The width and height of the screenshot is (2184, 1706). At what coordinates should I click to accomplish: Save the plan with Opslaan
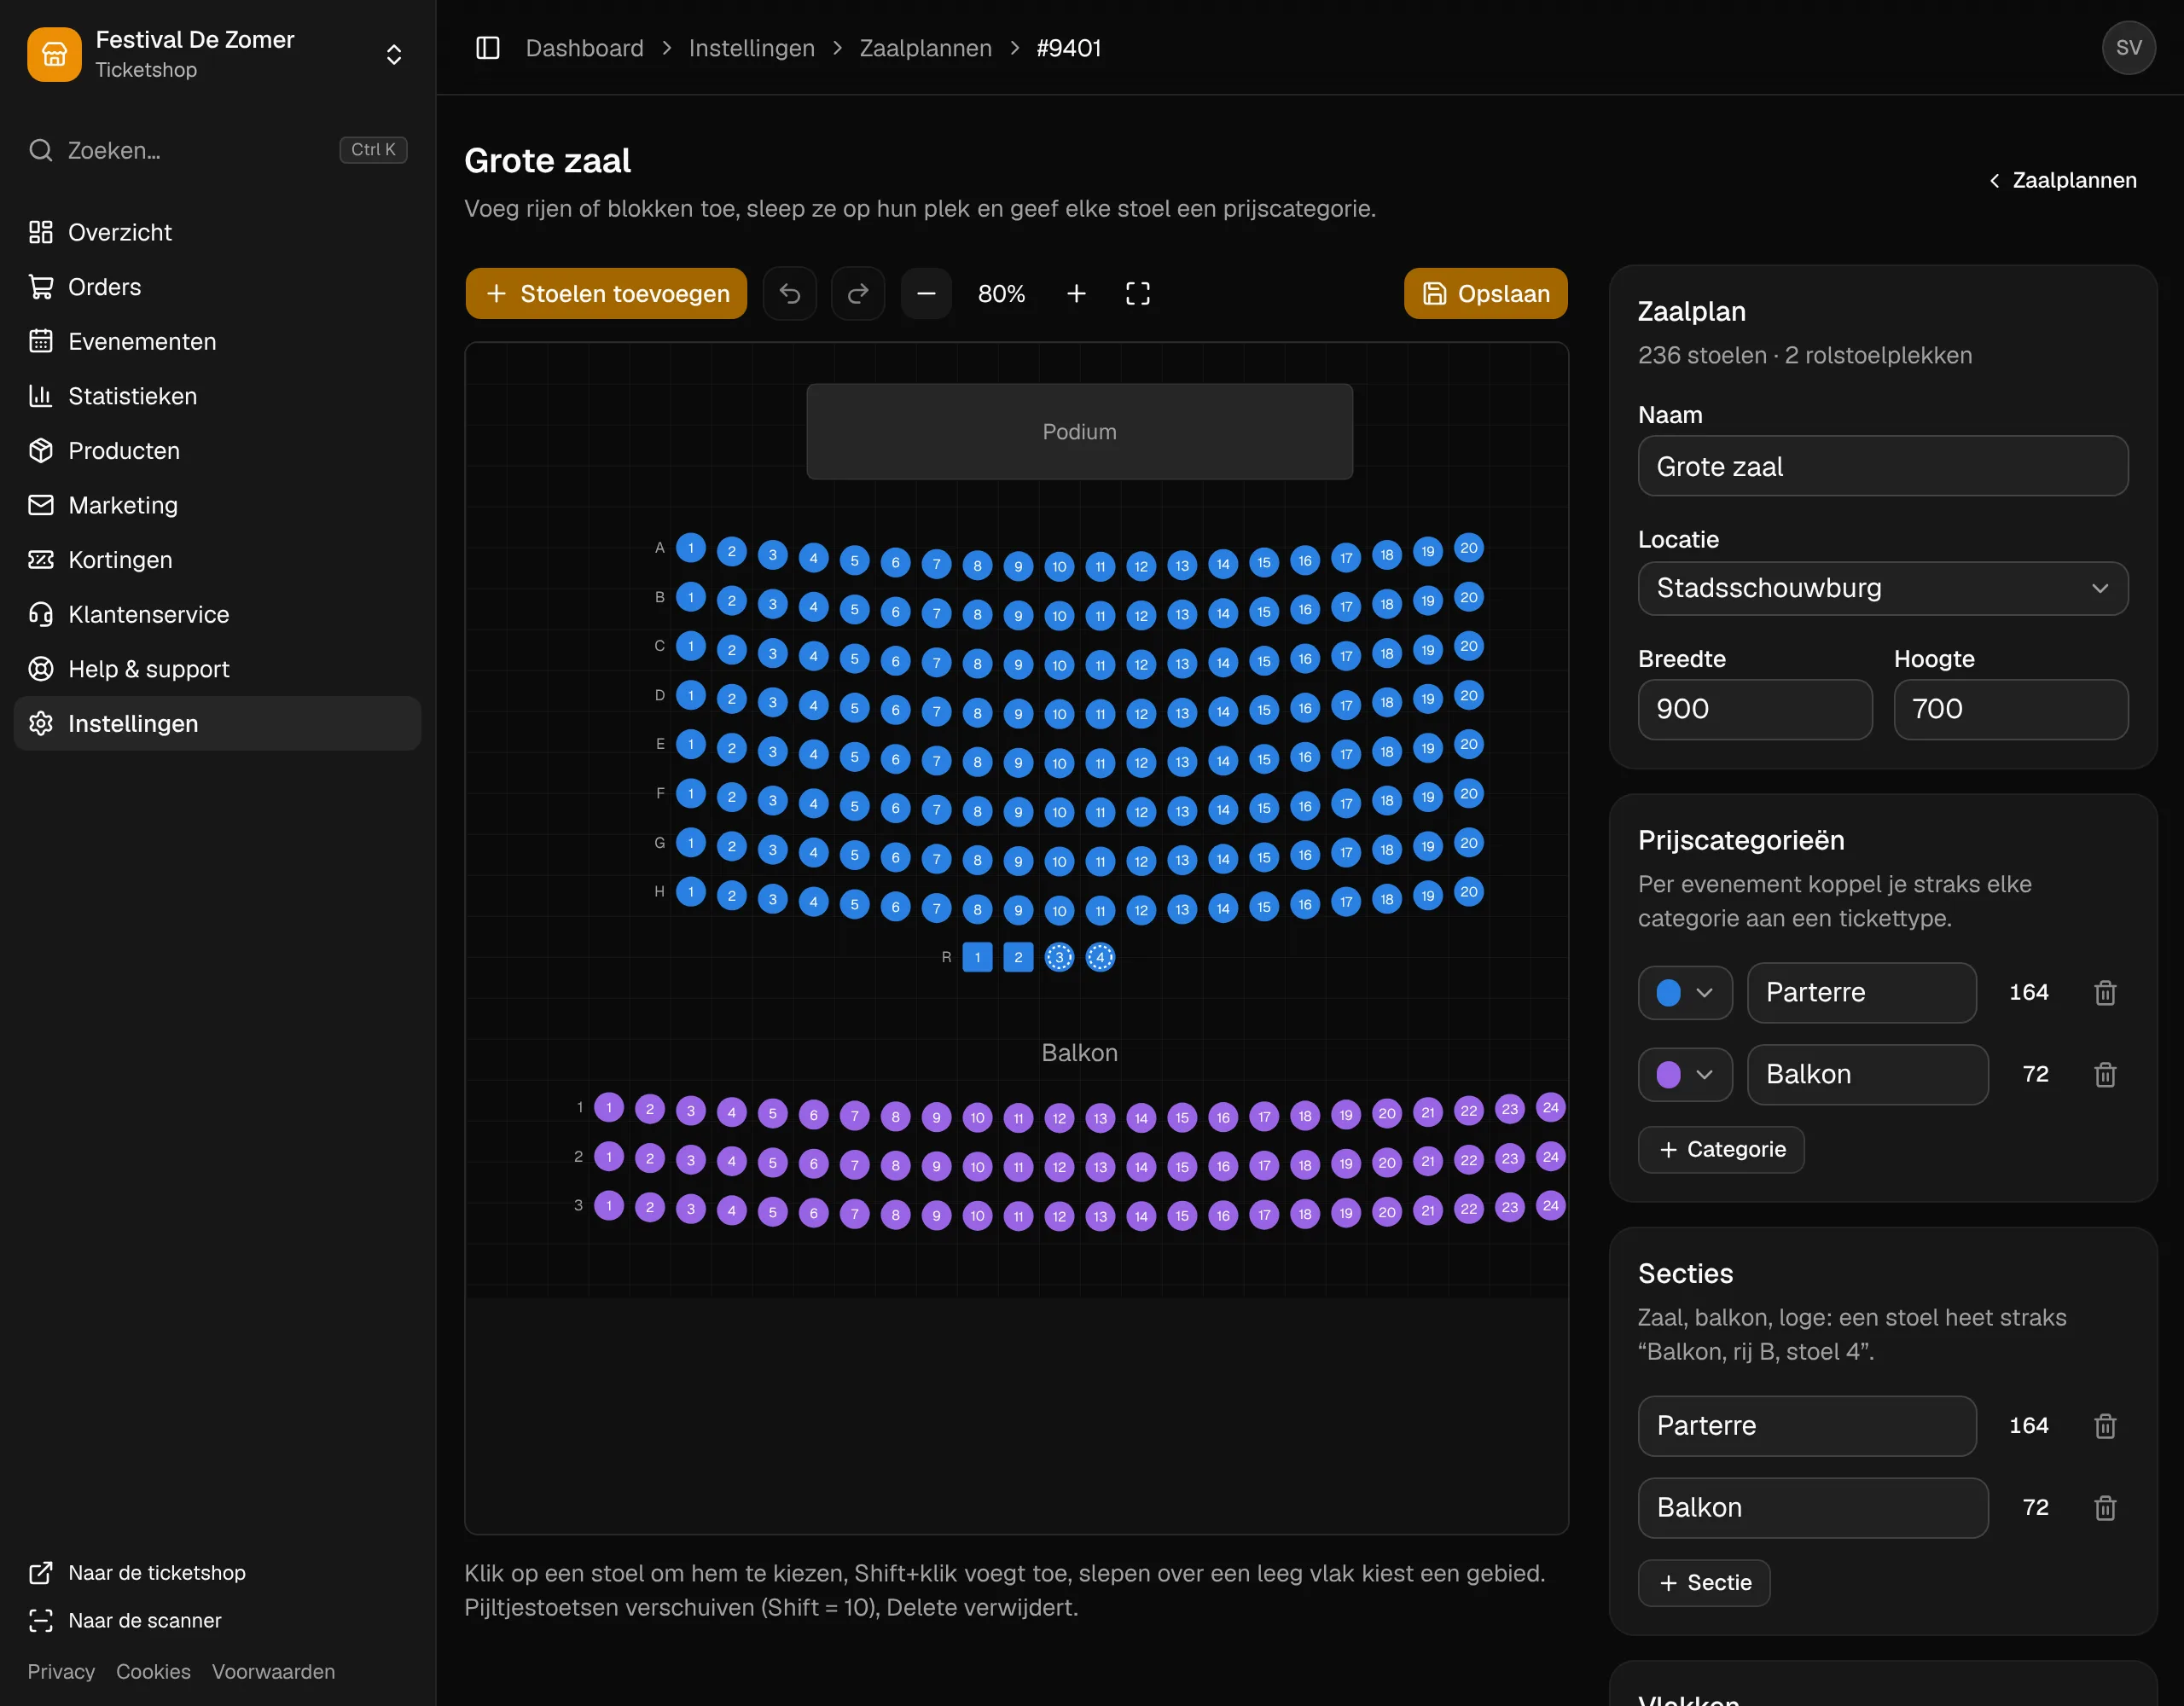pos(1486,294)
